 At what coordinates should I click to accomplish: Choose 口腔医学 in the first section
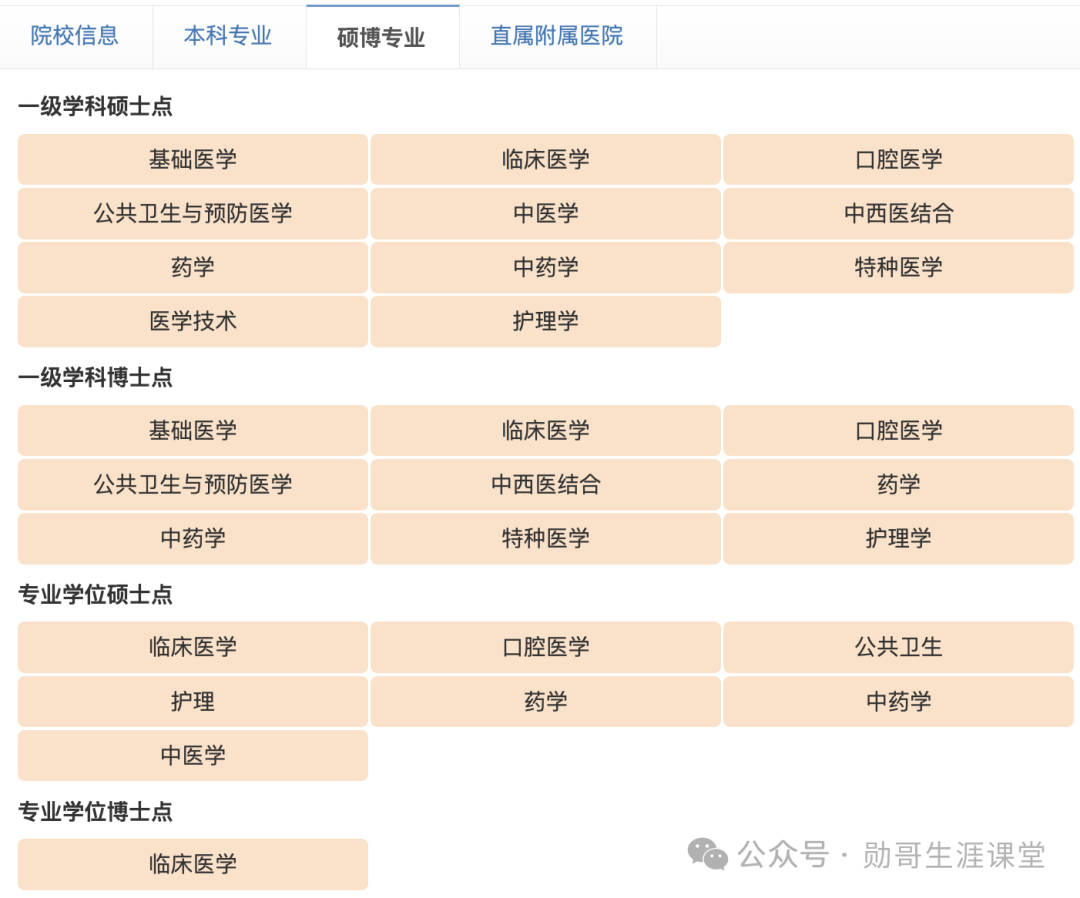tap(898, 159)
